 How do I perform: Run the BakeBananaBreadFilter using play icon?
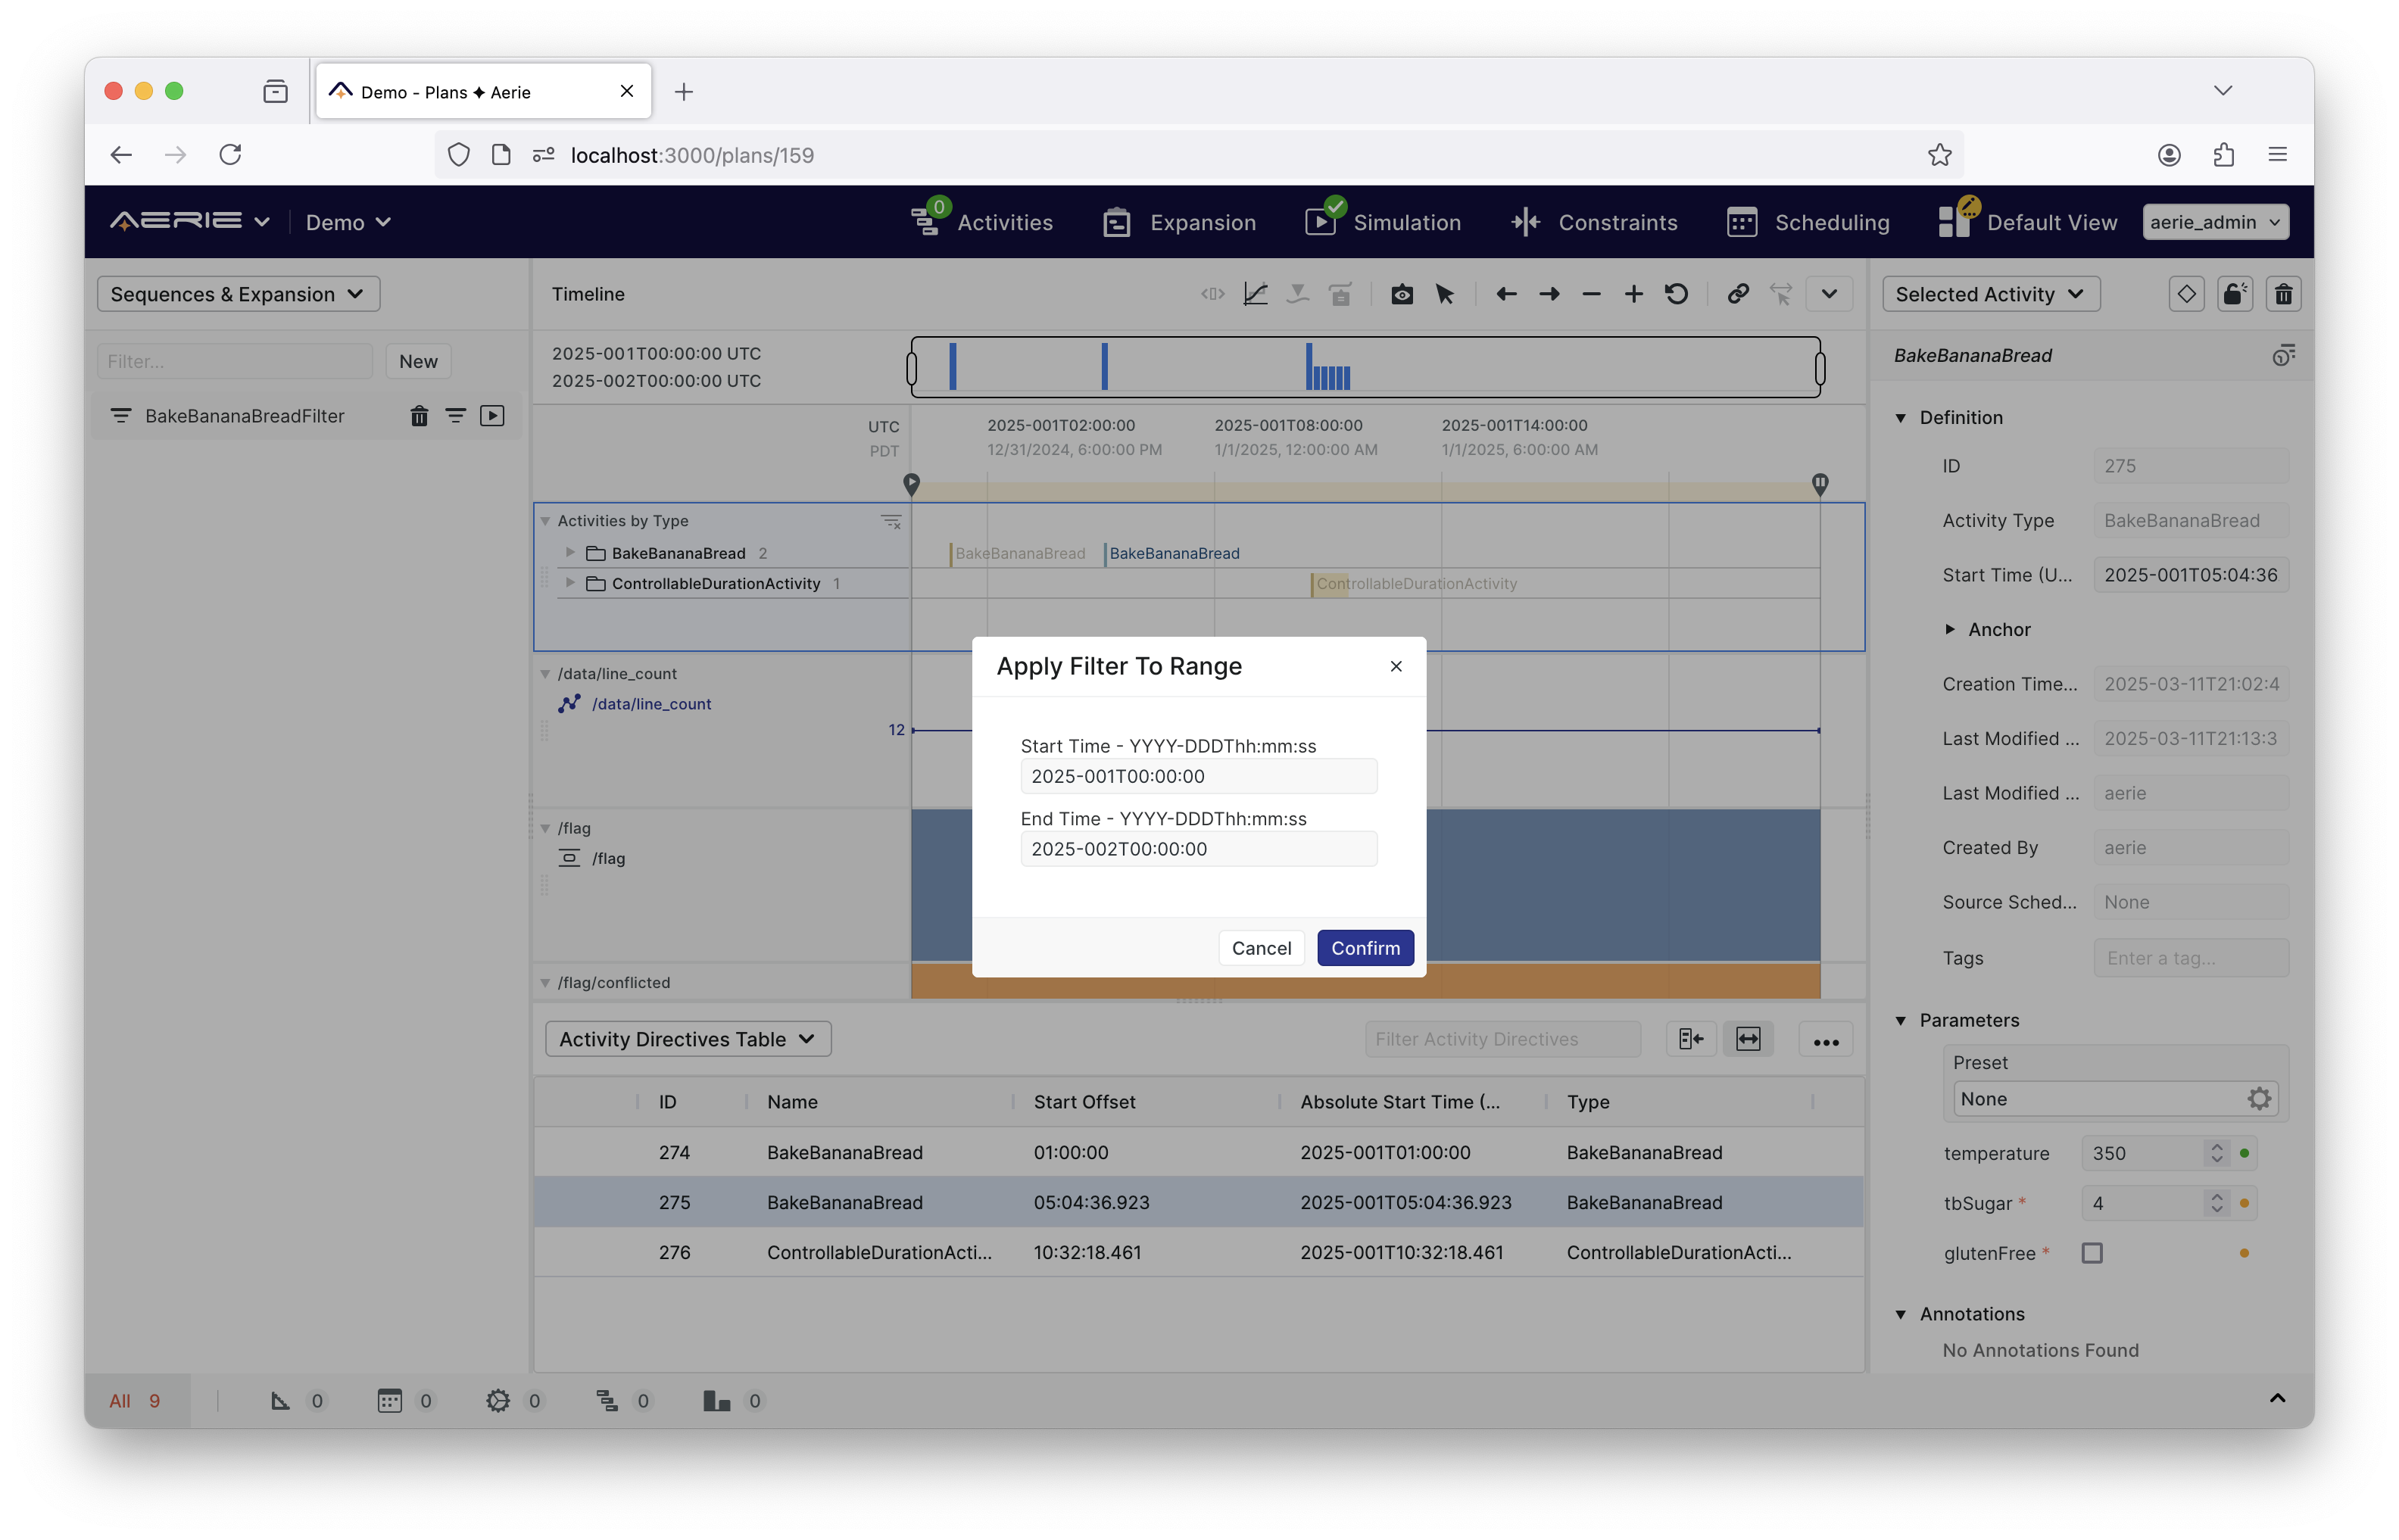pos(492,415)
